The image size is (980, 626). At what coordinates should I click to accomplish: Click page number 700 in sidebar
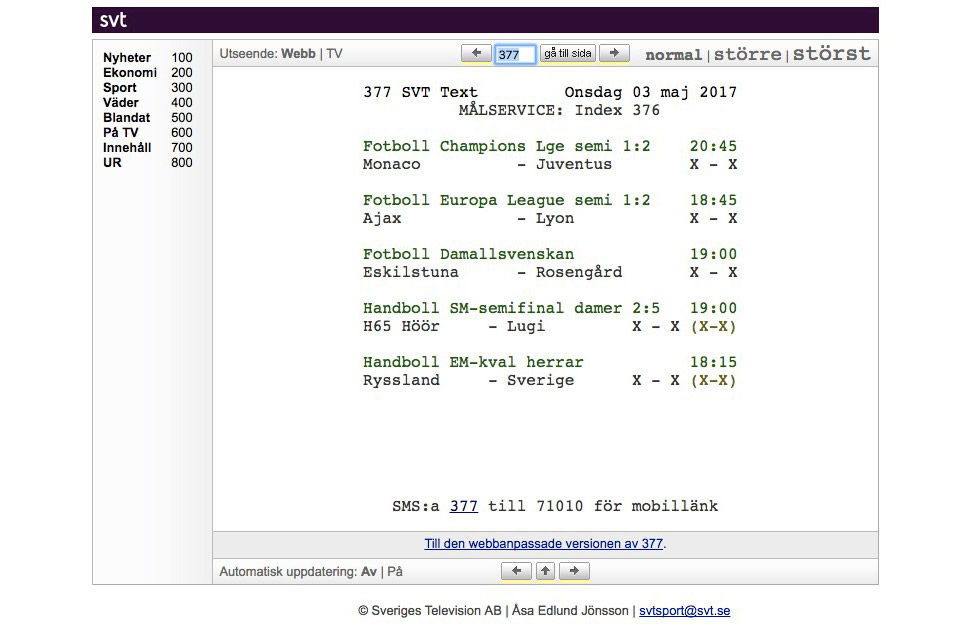tap(182, 147)
